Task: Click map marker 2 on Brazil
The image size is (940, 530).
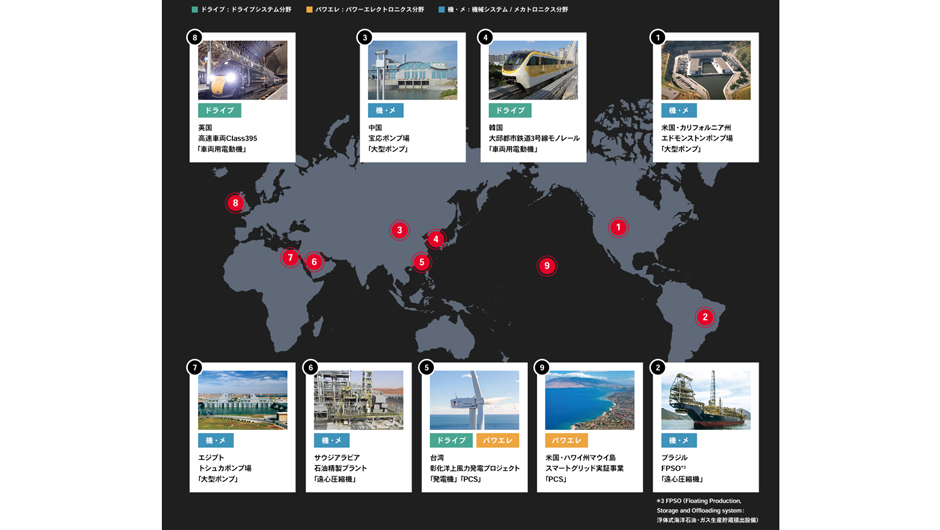Action: [704, 317]
